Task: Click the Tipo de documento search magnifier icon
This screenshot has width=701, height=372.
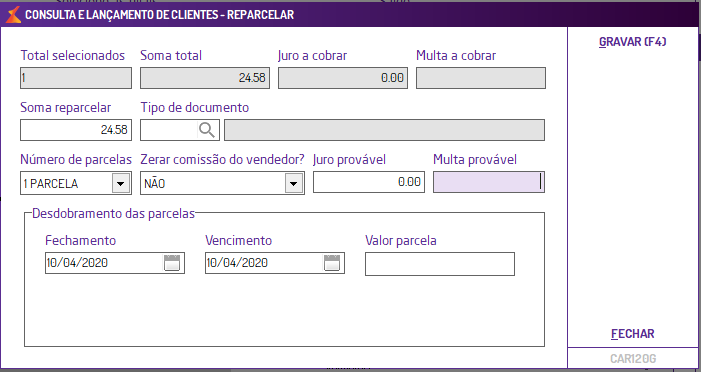Action: (x=207, y=130)
